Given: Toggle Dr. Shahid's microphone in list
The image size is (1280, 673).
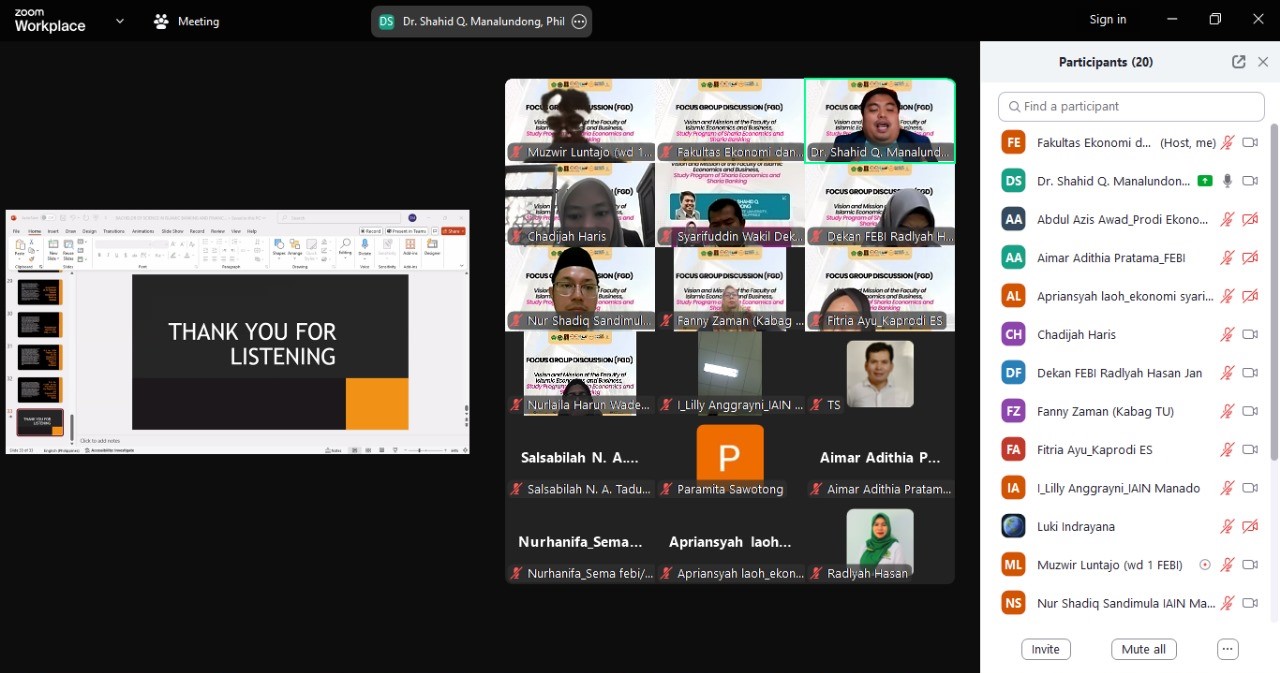Looking at the screenshot, I should coord(1227,181).
